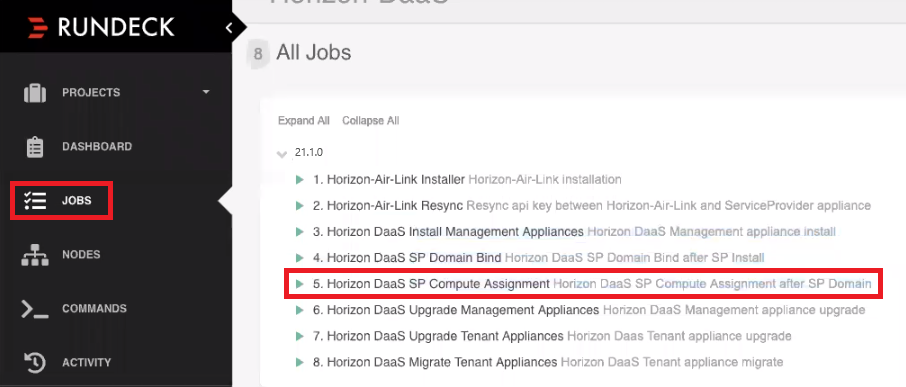Image resolution: width=906 pixels, height=387 pixels.
Task: Open job 5. SP Compute Assignment
Action: [432, 284]
